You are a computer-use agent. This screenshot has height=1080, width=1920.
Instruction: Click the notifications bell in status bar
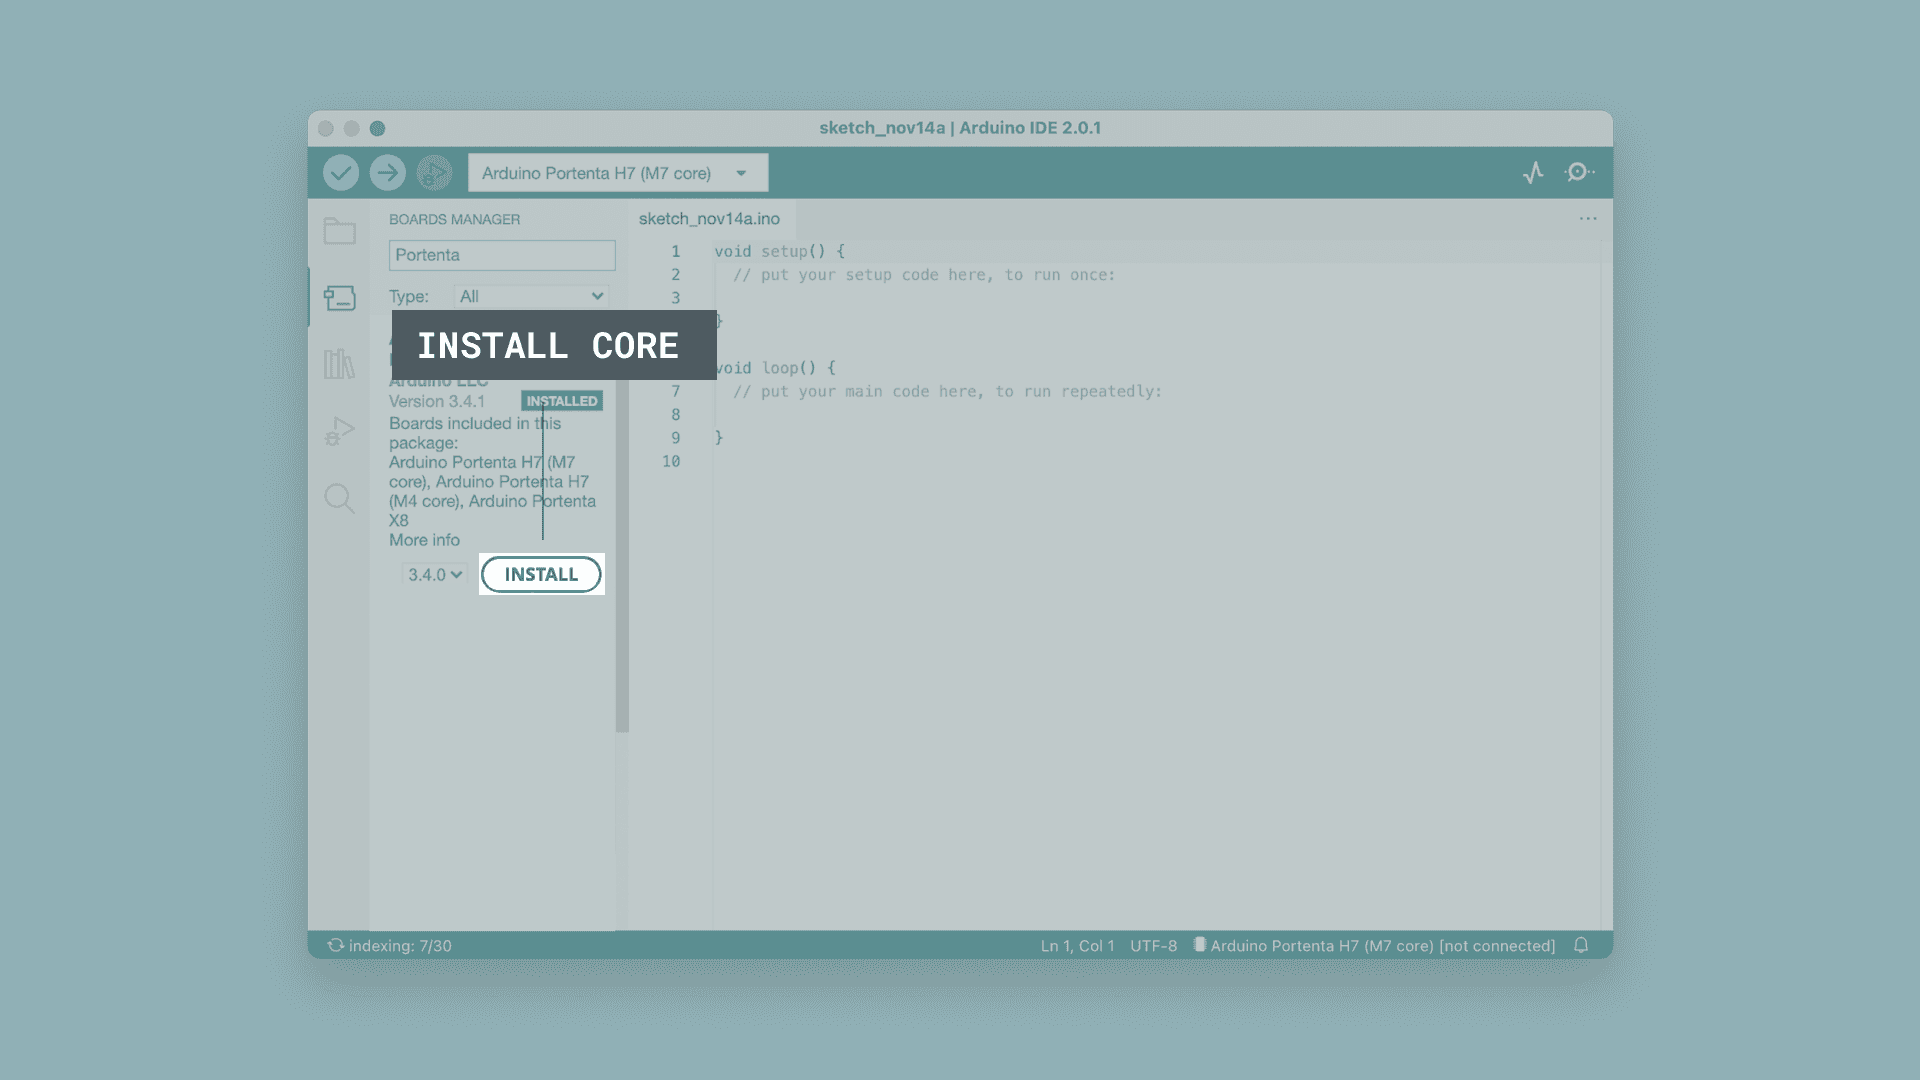pyautogui.click(x=1581, y=945)
